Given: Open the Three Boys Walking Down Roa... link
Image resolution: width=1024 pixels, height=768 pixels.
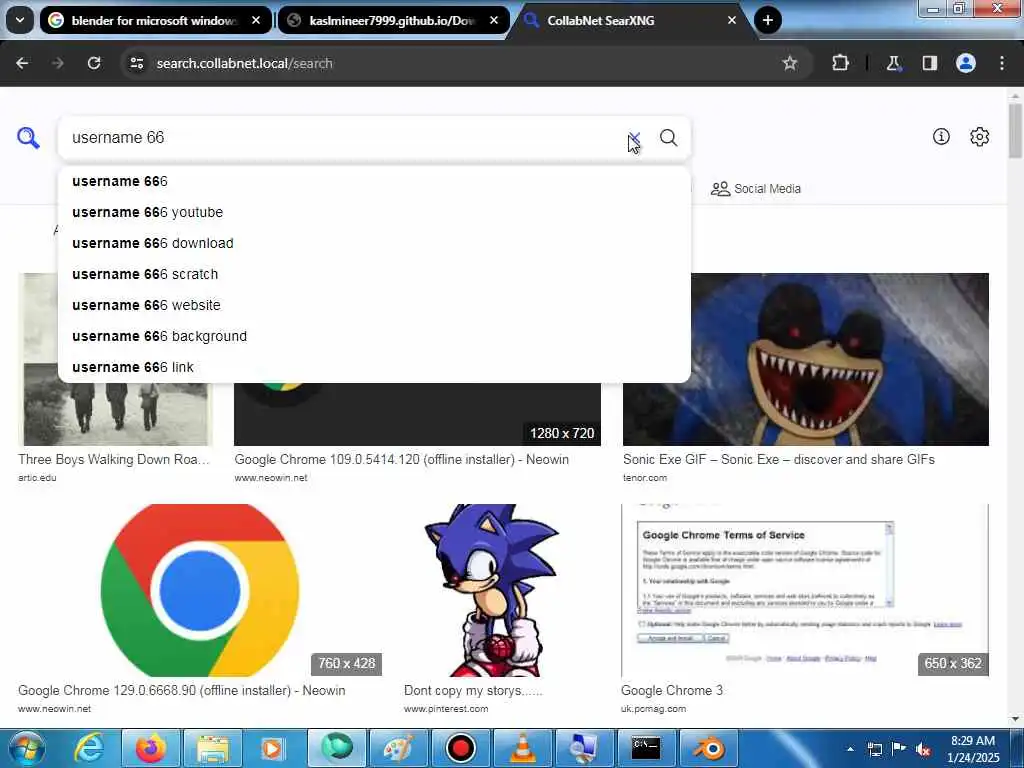Looking at the screenshot, I should click(x=114, y=459).
